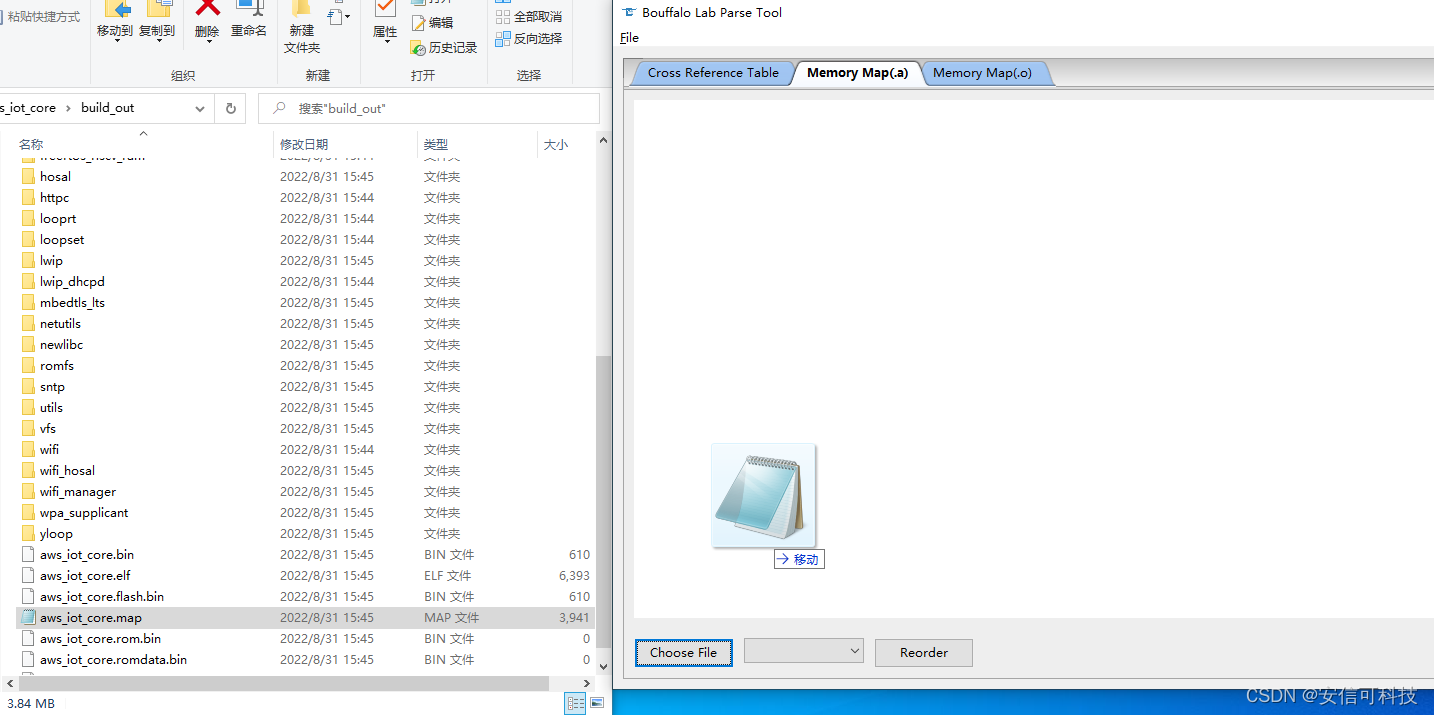Click the Choose File button
This screenshot has width=1434, height=715.
click(x=684, y=653)
